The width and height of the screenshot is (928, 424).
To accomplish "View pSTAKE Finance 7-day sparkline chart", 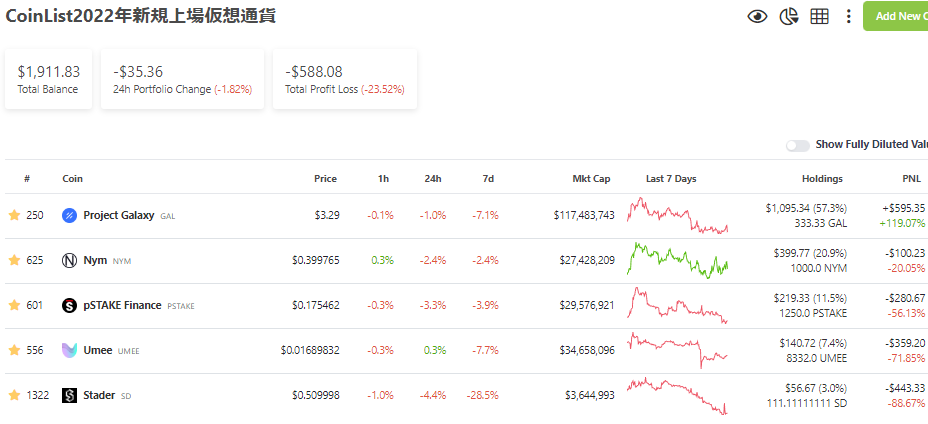I will click(x=678, y=306).
